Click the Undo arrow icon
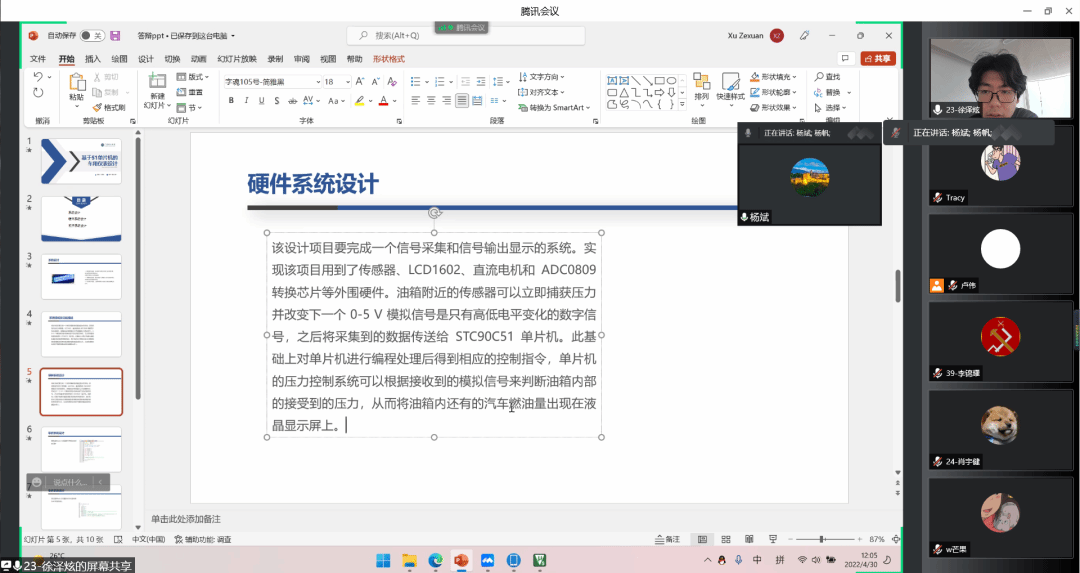This screenshot has height=573, width=1080. [38, 77]
